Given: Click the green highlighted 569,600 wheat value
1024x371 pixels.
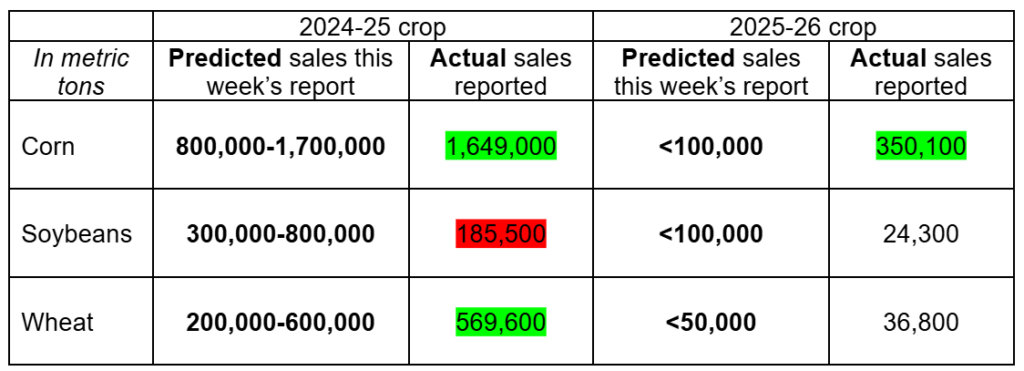Looking at the screenshot, I should pyautogui.click(x=500, y=322).
